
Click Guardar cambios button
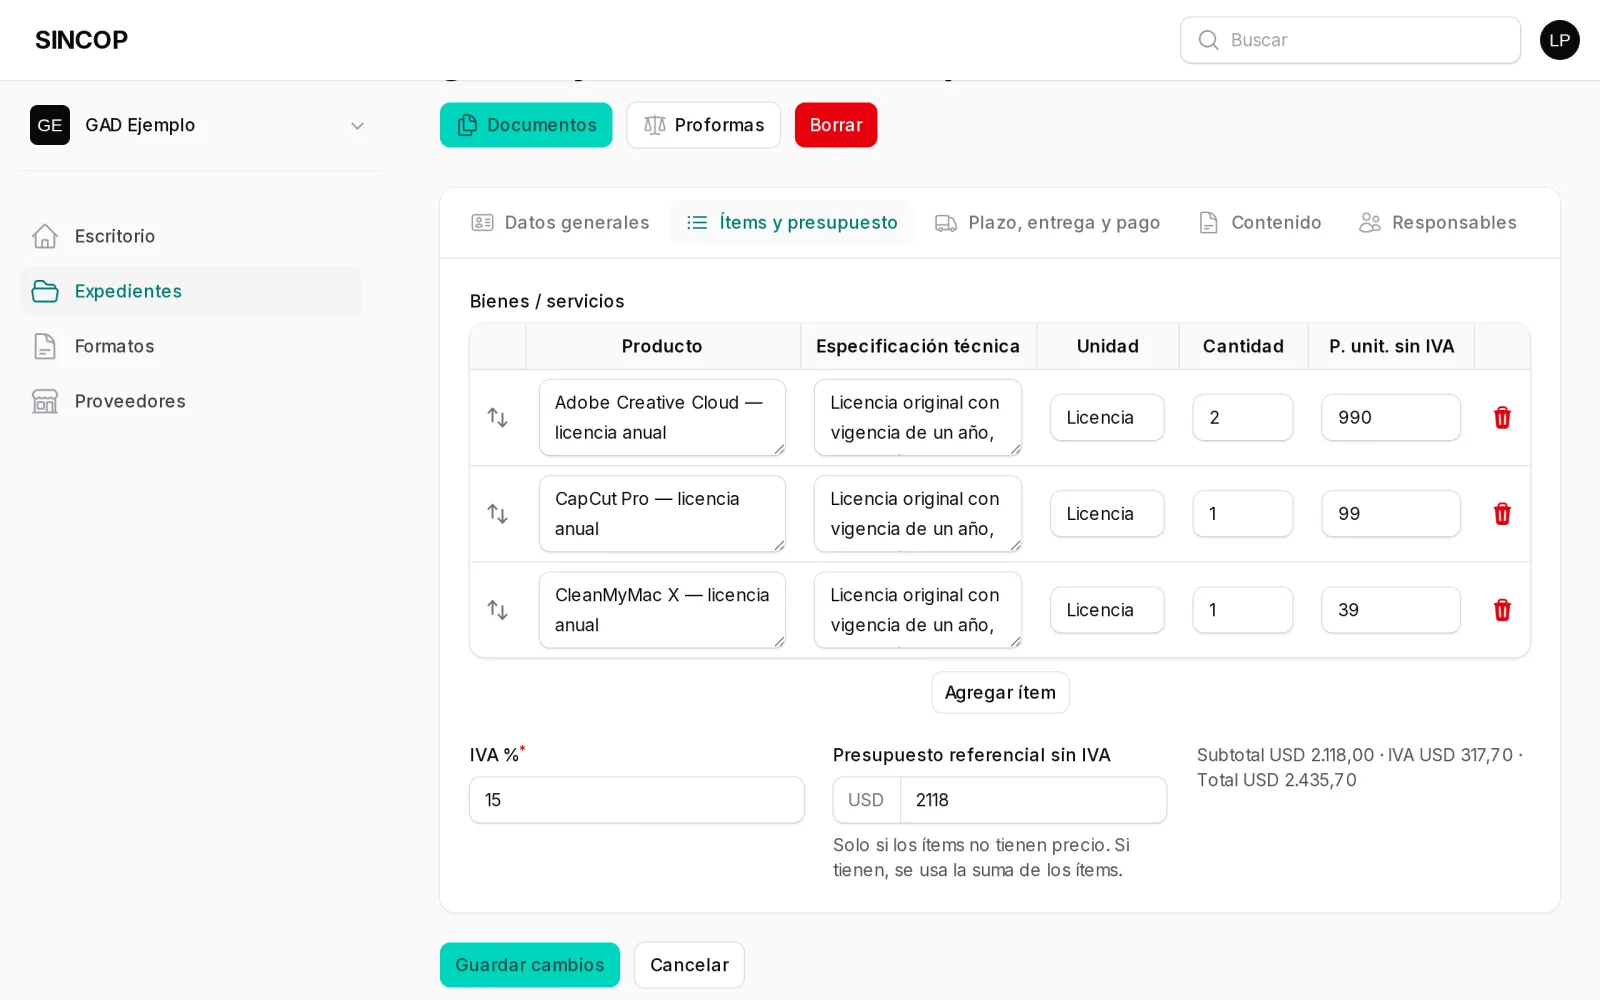(530, 965)
